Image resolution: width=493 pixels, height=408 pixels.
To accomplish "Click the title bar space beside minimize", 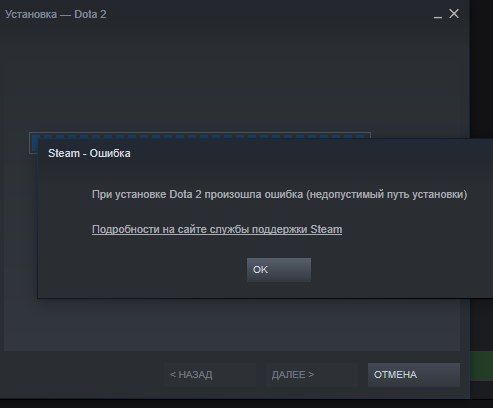I will coord(267,14).
